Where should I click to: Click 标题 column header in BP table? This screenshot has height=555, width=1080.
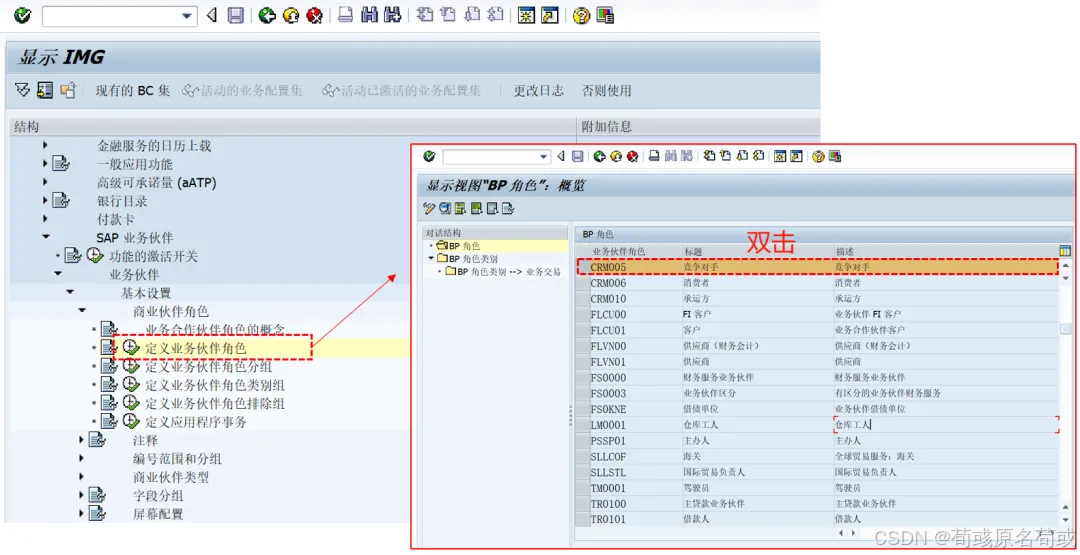point(693,251)
